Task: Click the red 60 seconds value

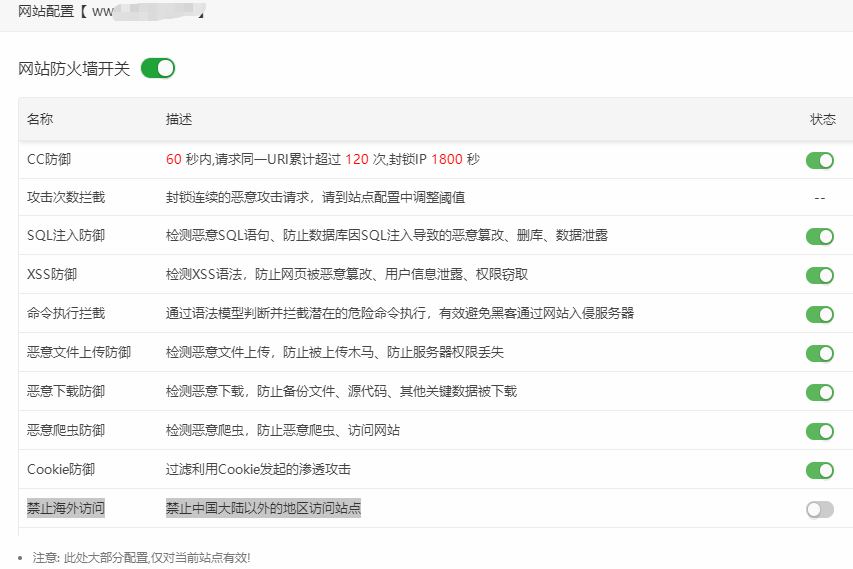Action: 174,159
